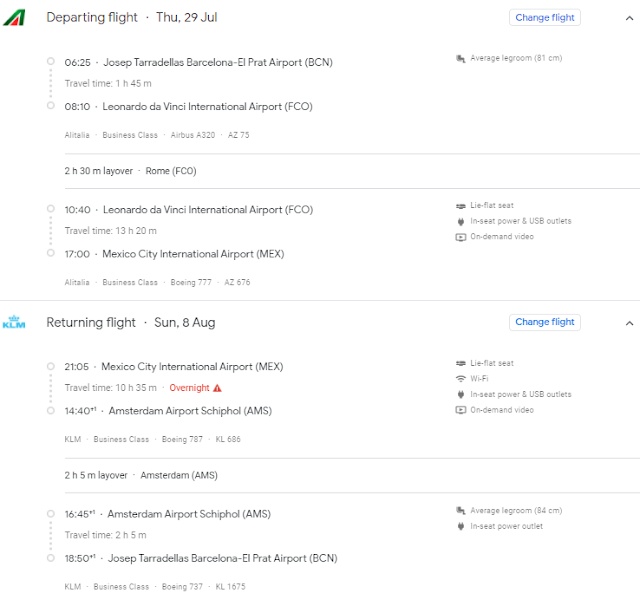Change the returning flight
This screenshot has height=593, width=640.
point(544,322)
